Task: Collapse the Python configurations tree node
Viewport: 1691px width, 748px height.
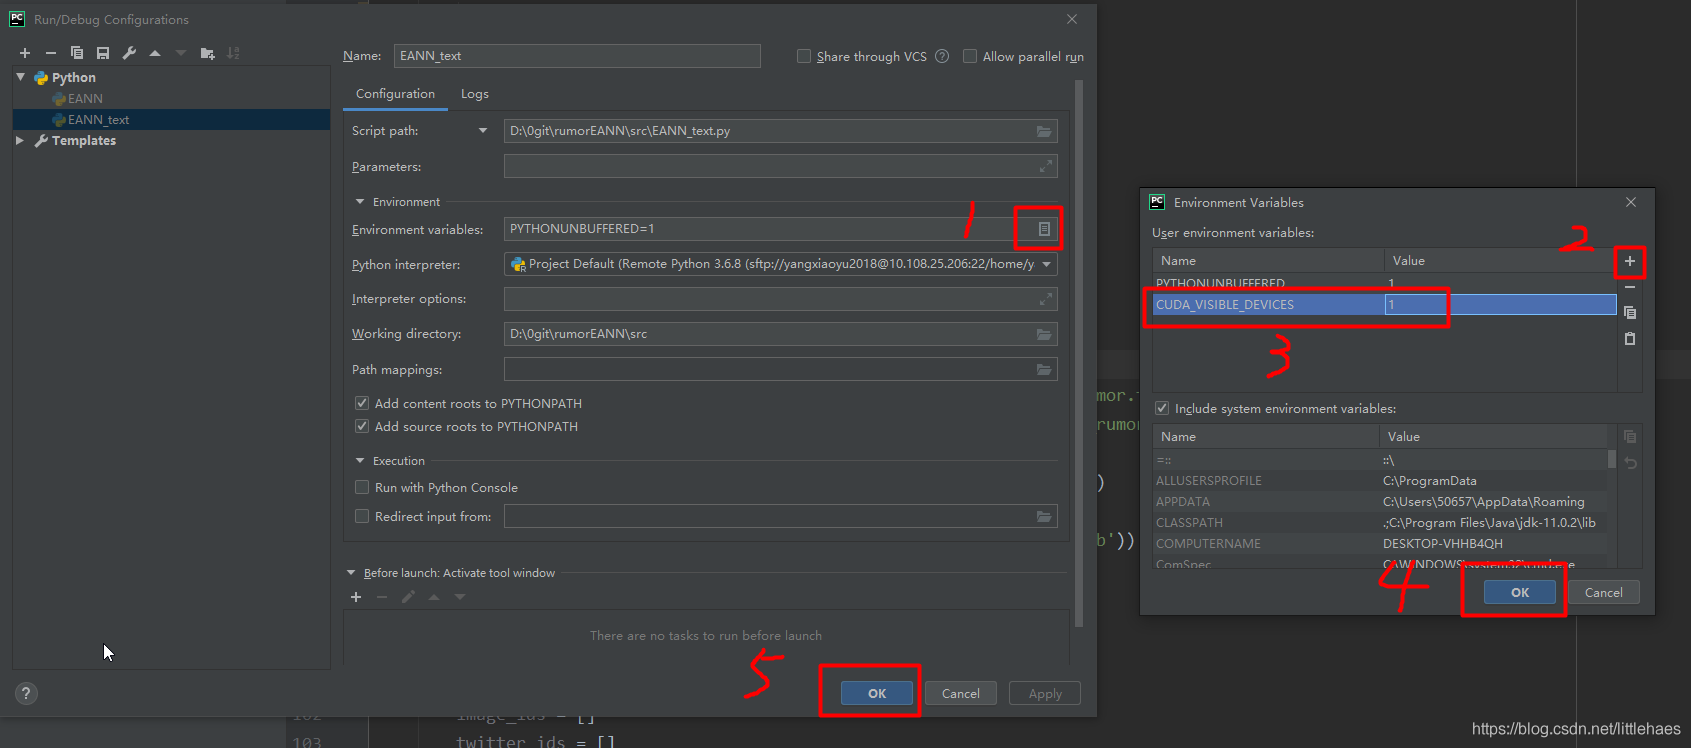Action: (21, 77)
